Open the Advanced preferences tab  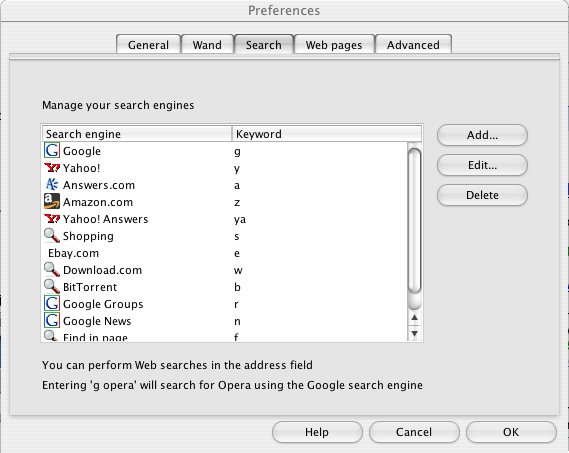pyautogui.click(x=413, y=45)
